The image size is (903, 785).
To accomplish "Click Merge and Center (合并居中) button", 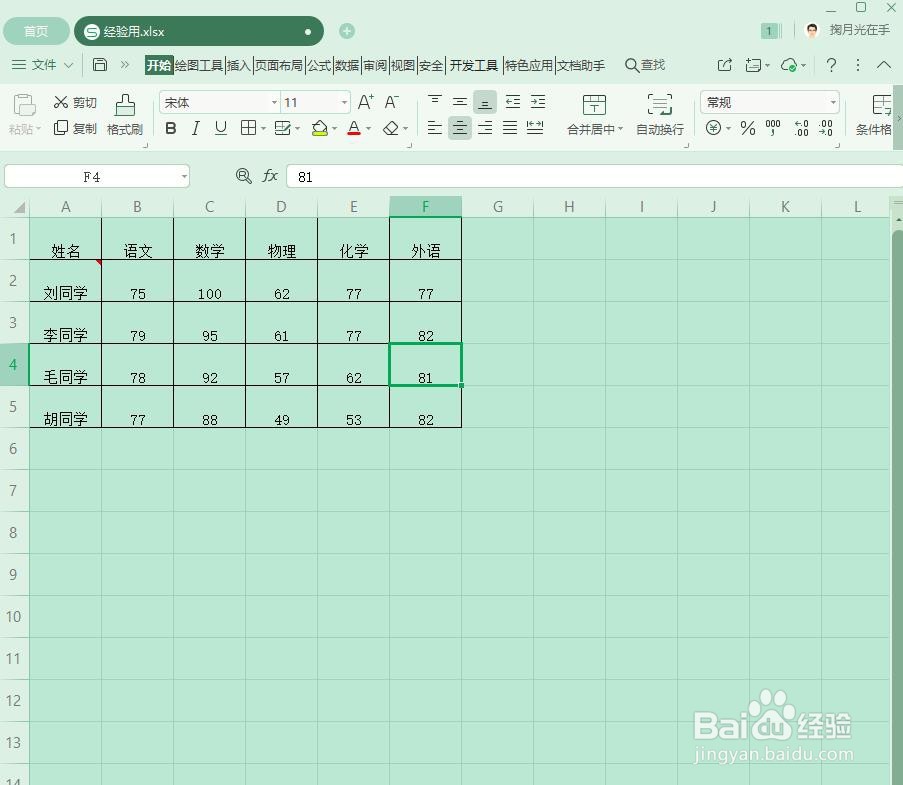I will [595, 115].
